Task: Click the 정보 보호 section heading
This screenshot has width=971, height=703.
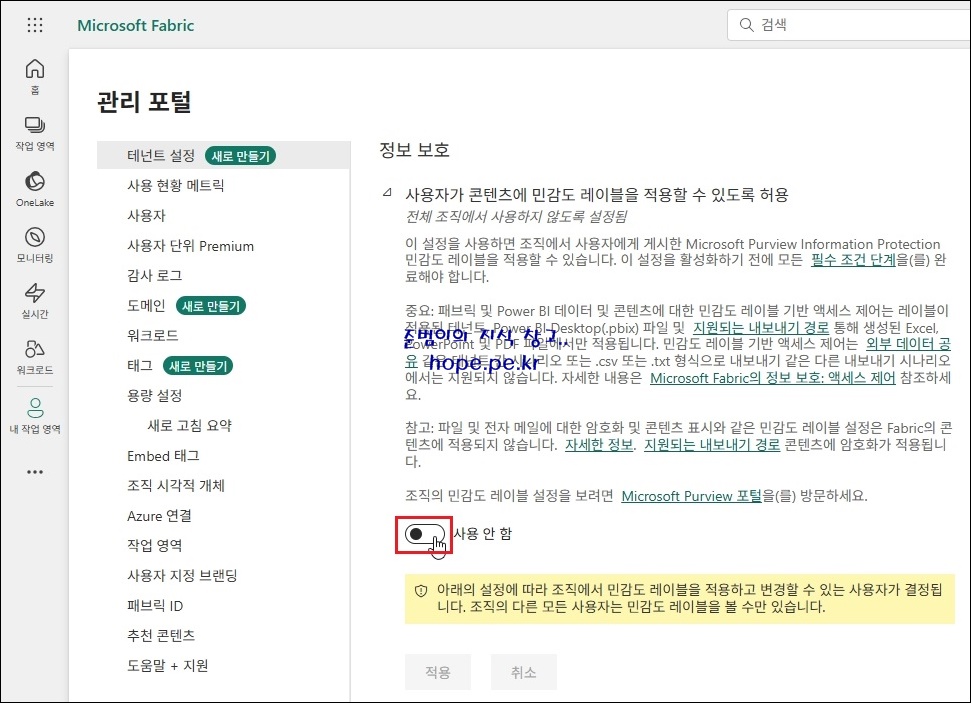Action: click(414, 150)
